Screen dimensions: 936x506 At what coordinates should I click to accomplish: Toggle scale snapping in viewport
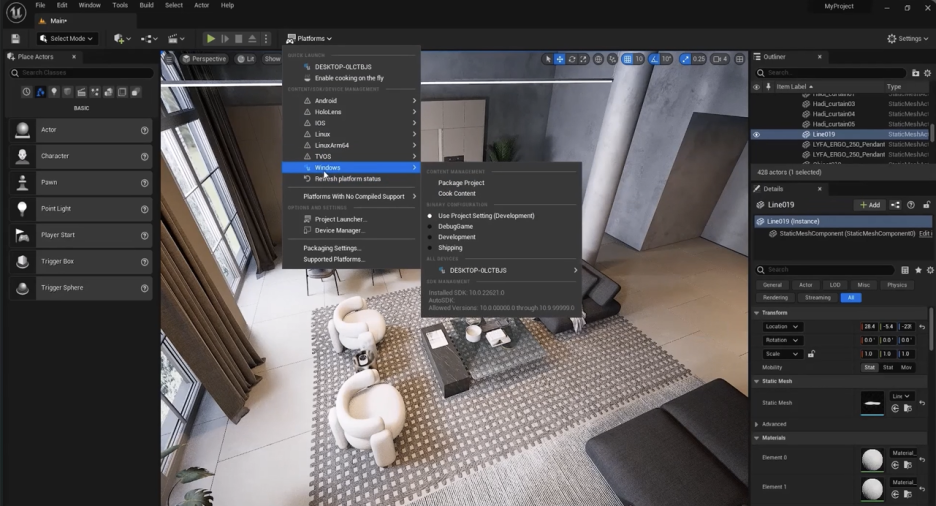[685, 59]
